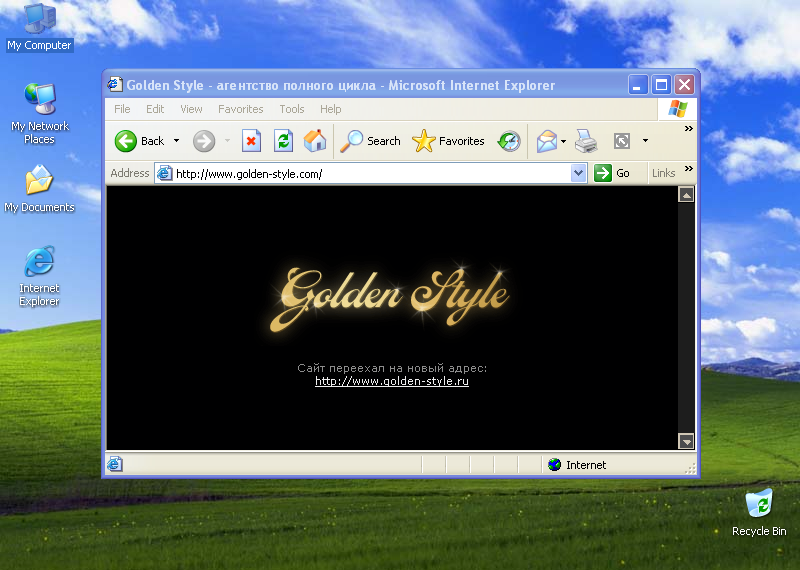Click the fullscreen size toolbar icon

622,141
